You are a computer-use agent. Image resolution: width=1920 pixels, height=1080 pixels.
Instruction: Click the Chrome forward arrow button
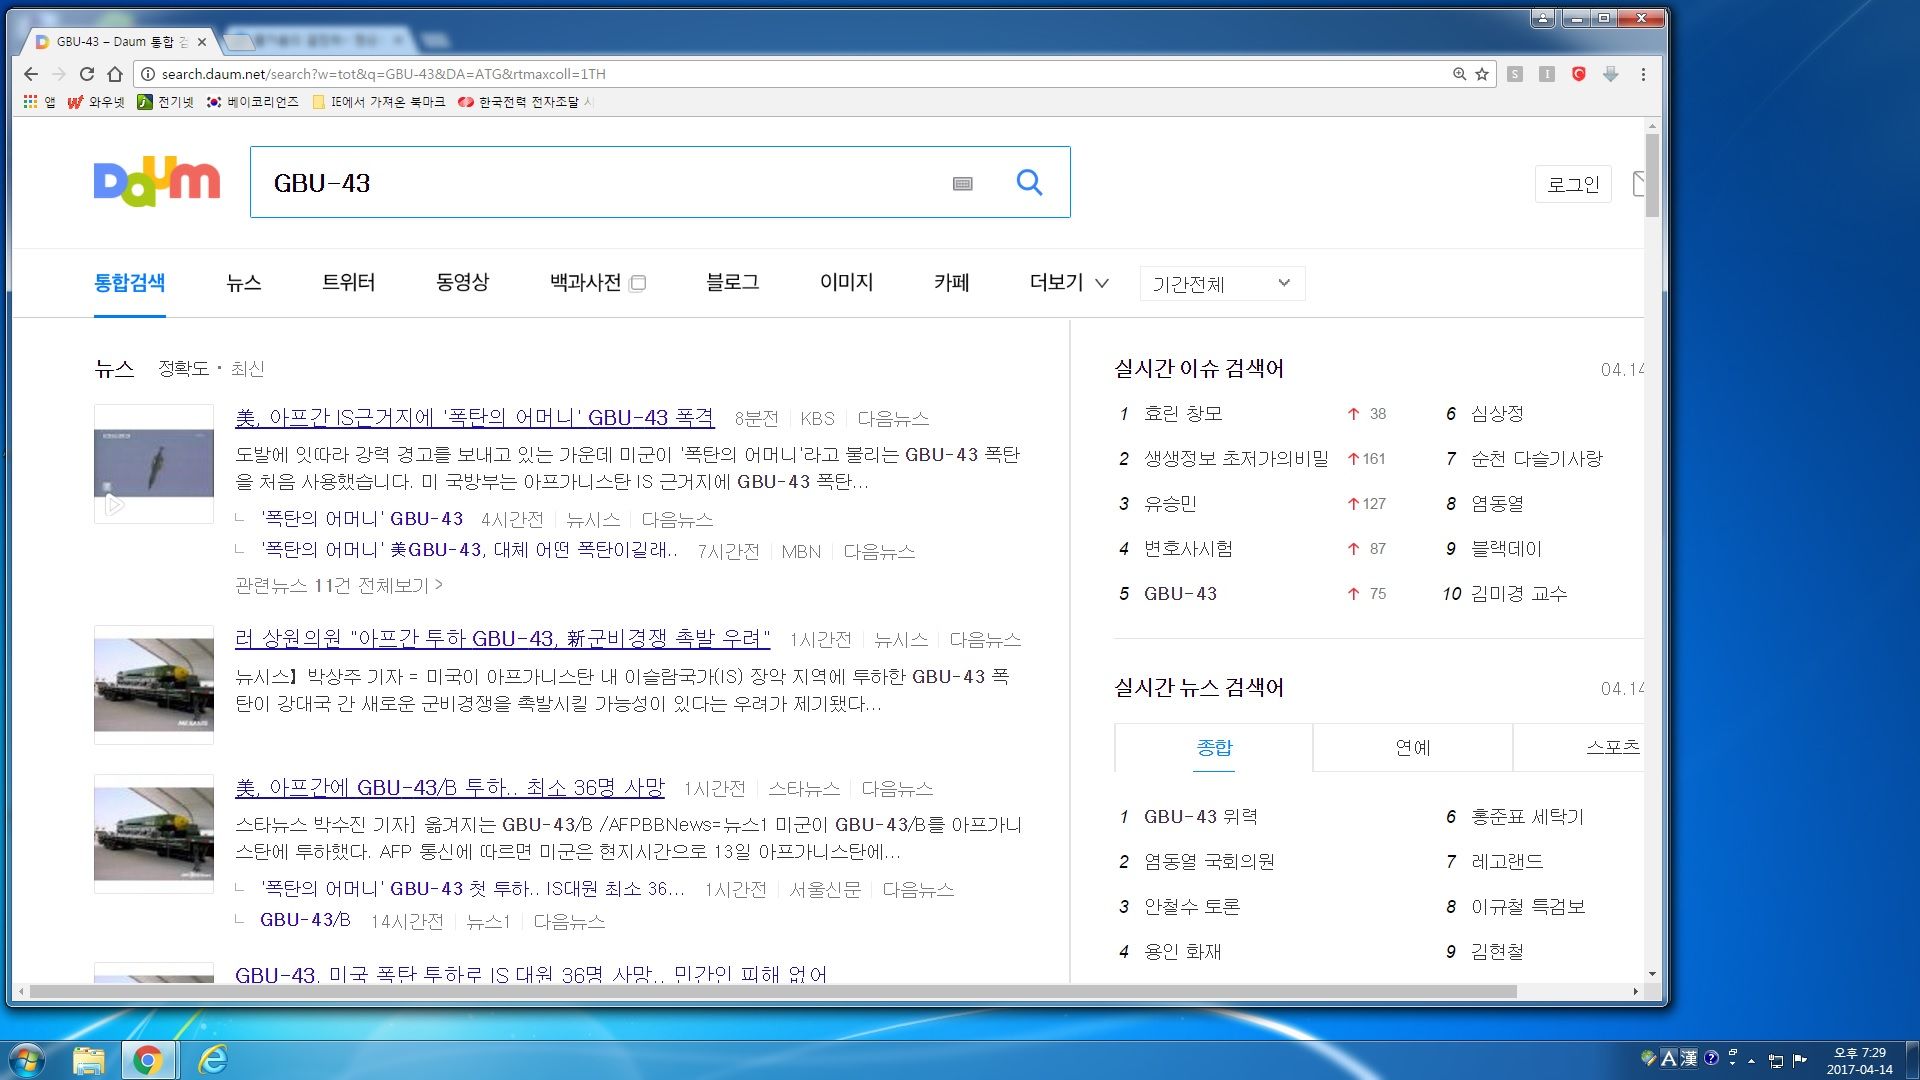tap(59, 74)
